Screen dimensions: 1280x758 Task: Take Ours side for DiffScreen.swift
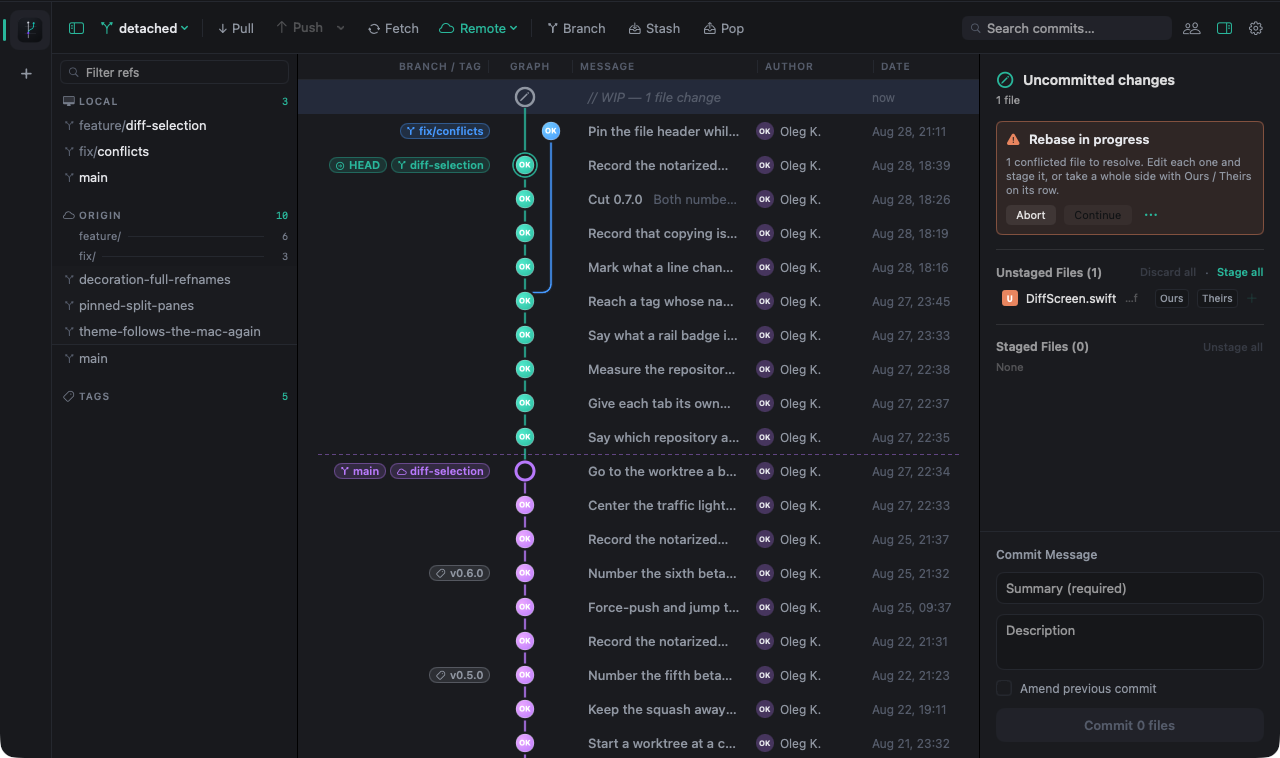[1172, 298]
